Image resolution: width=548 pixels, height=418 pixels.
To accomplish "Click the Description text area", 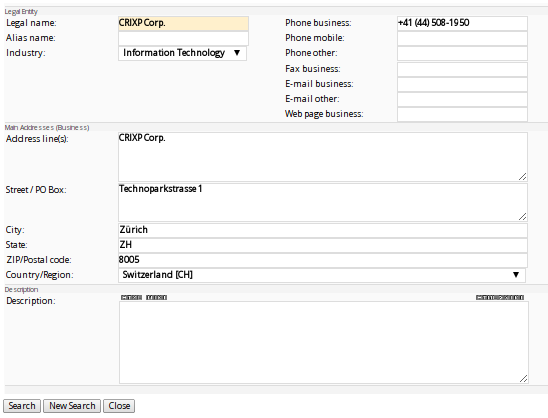I will tap(324, 343).
